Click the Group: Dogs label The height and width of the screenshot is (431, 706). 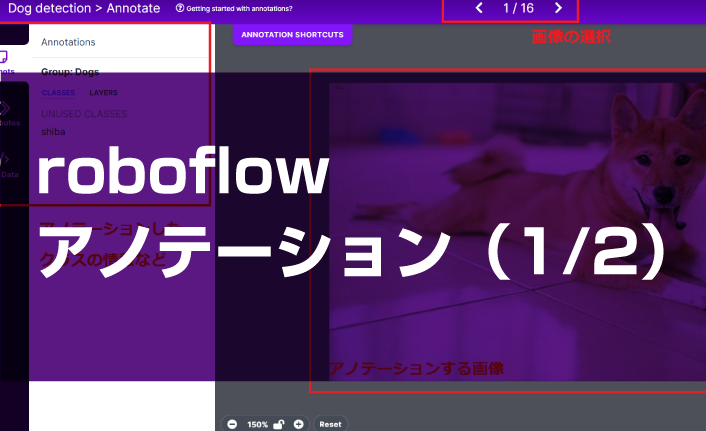(x=70, y=72)
